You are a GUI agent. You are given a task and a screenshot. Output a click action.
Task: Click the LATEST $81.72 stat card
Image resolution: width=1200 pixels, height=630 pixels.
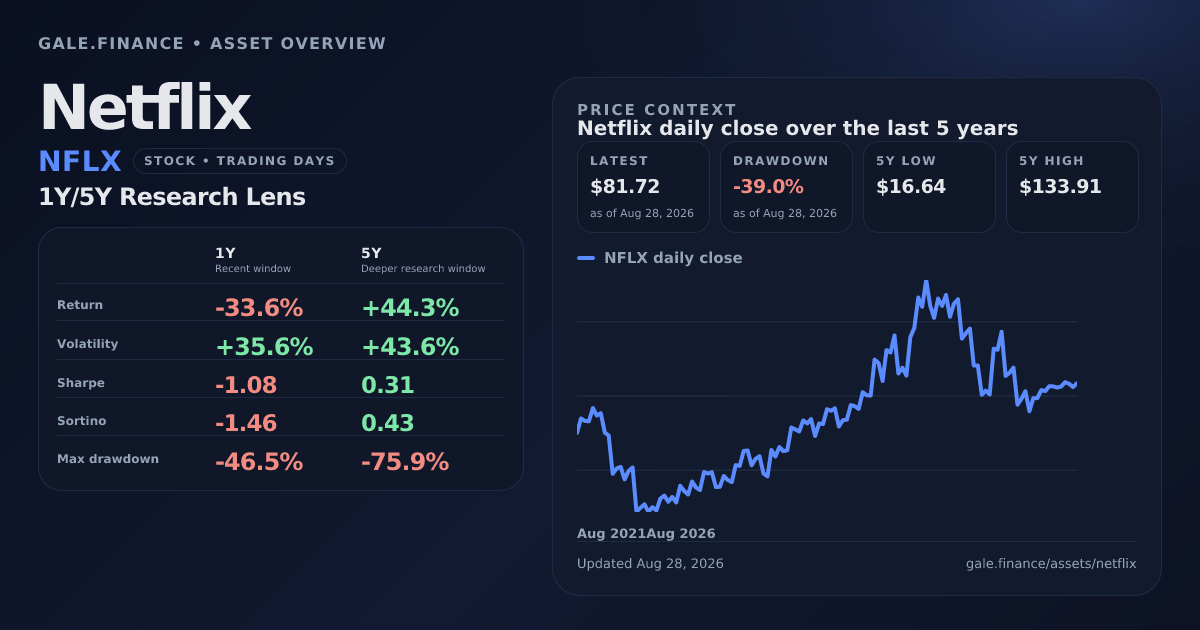tap(643, 187)
